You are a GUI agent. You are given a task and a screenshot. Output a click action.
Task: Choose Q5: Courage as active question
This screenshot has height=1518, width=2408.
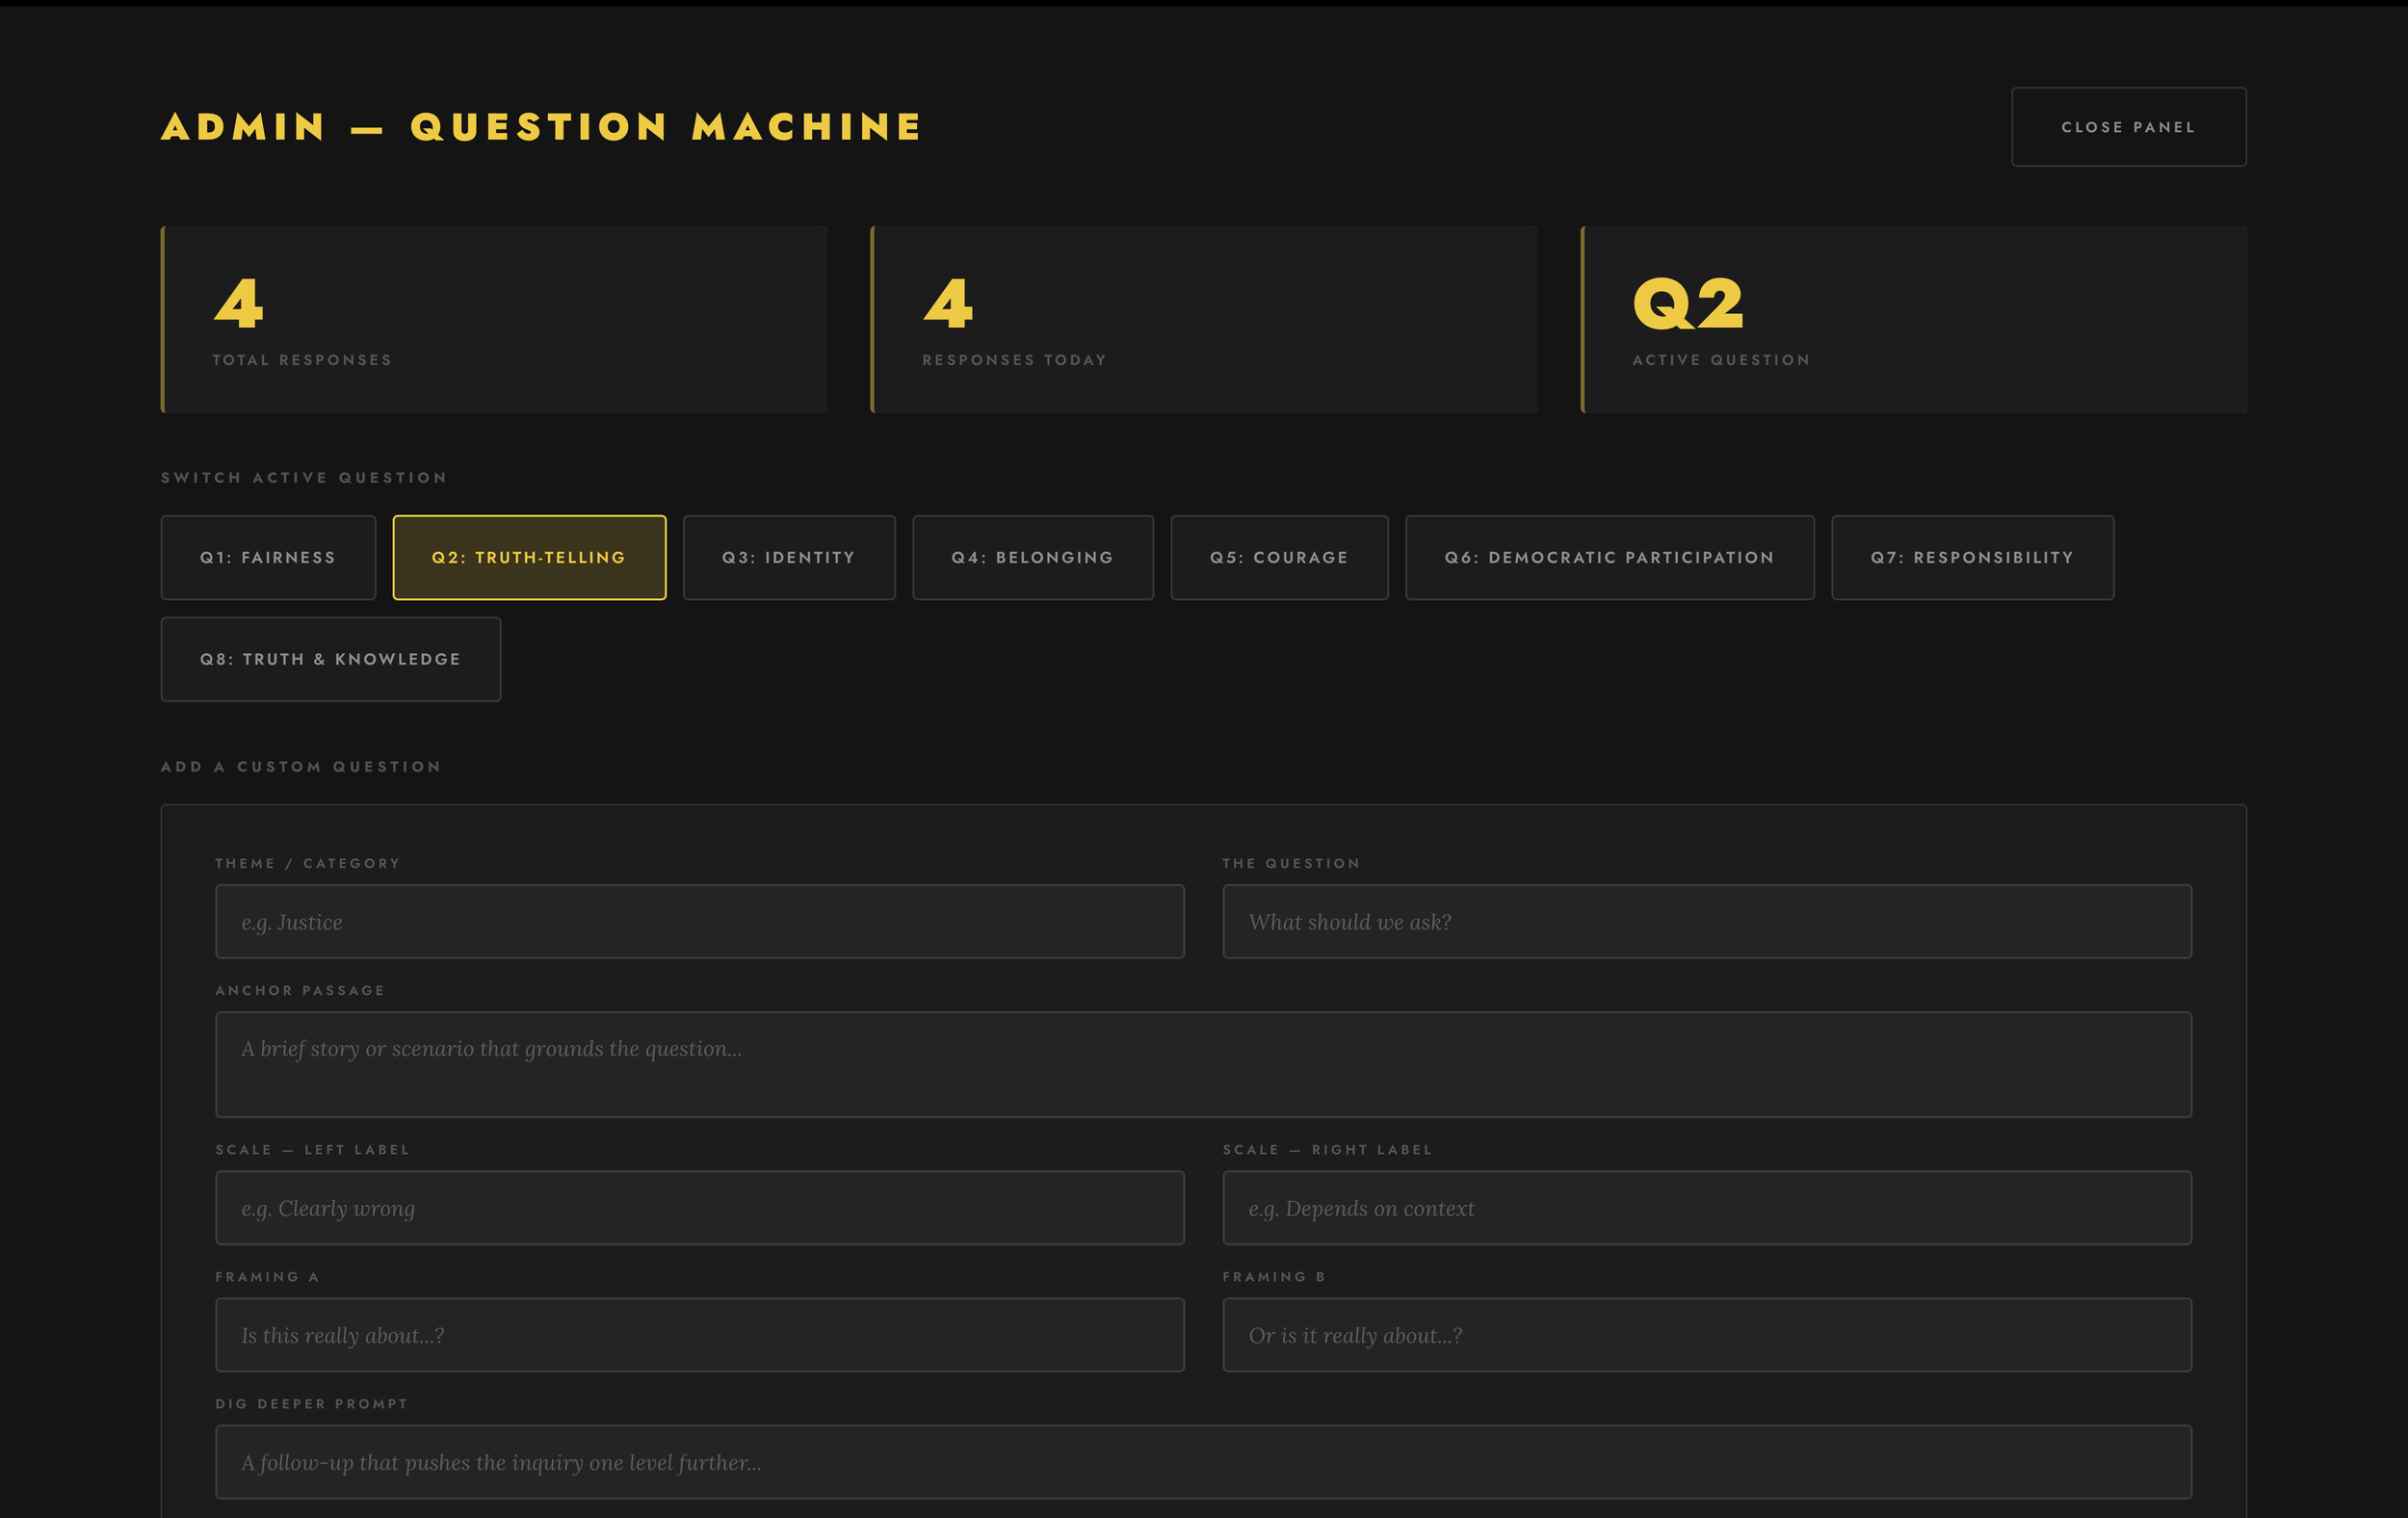click(1279, 558)
